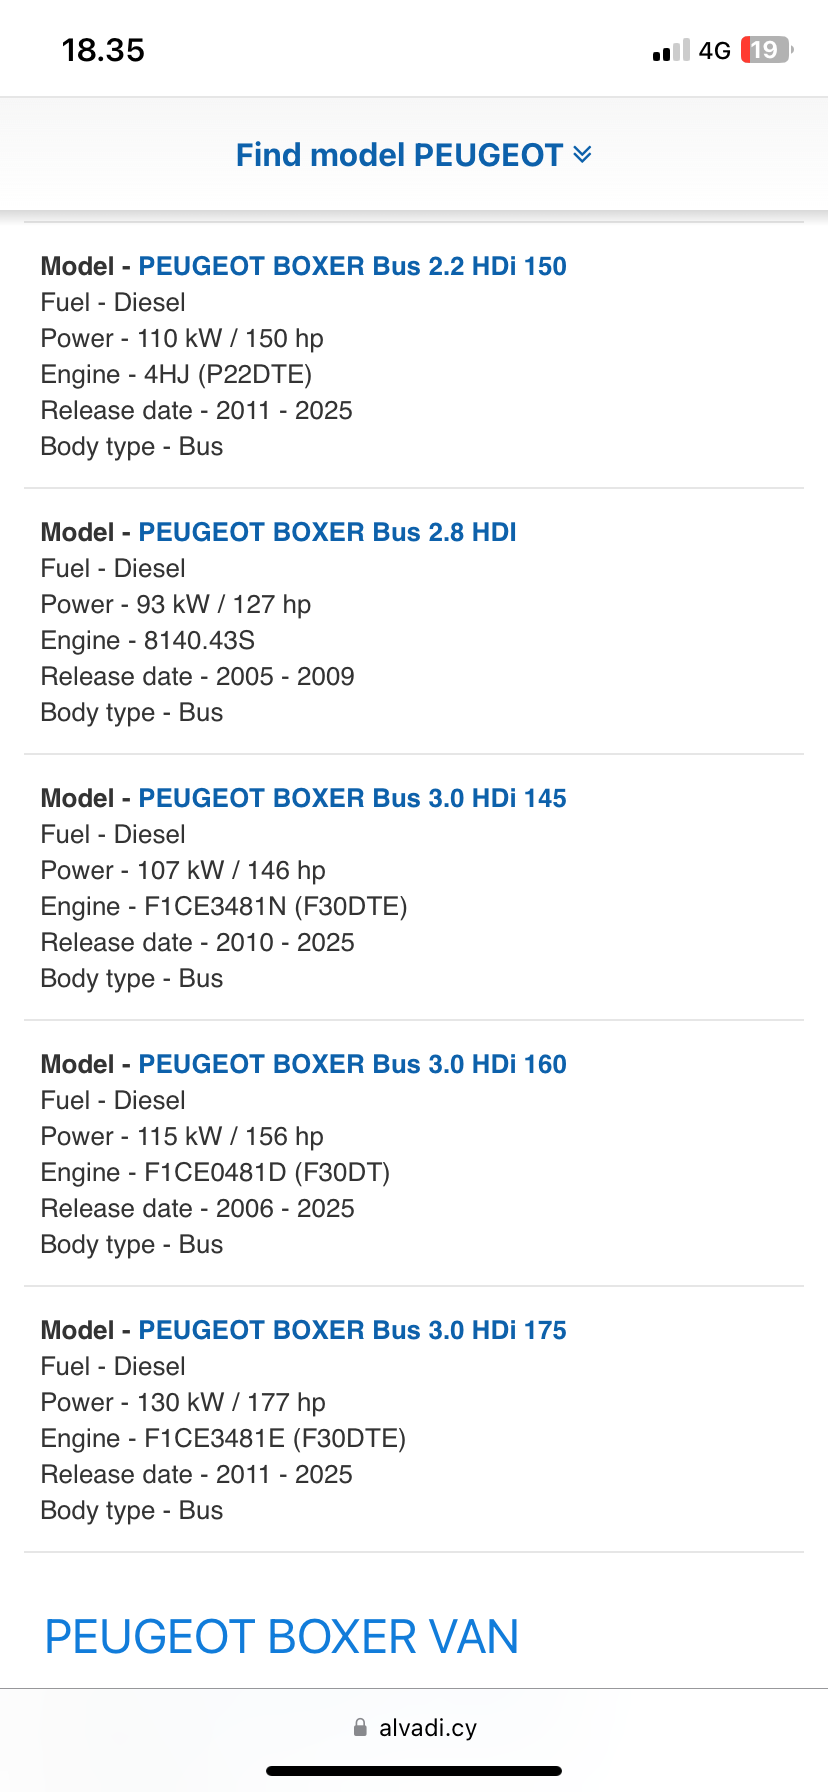Select PEUGEOT BOXER Bus 2.8 HDI model
This screenshot has width=828, height=1792.
pyautogui.click(x=327, y=532)
